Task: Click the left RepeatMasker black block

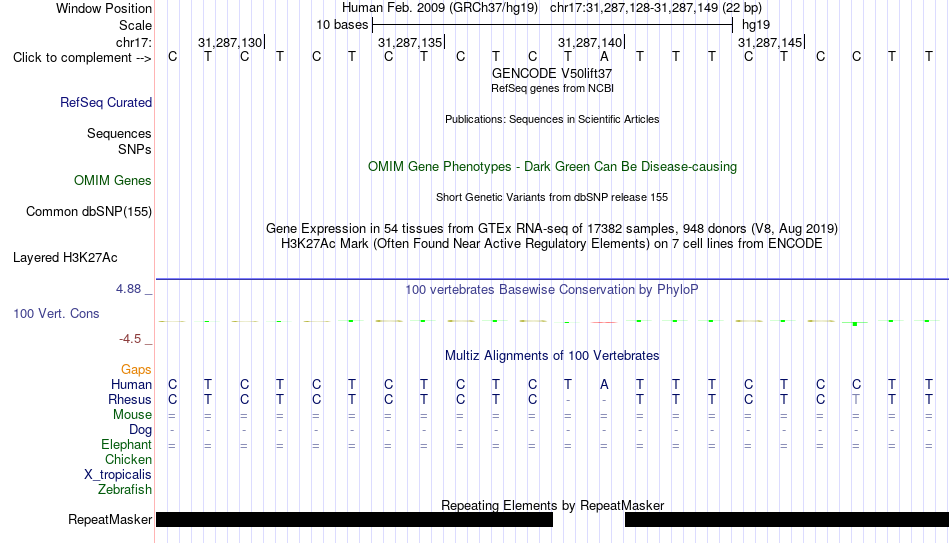Action: (x=354, y=519)
